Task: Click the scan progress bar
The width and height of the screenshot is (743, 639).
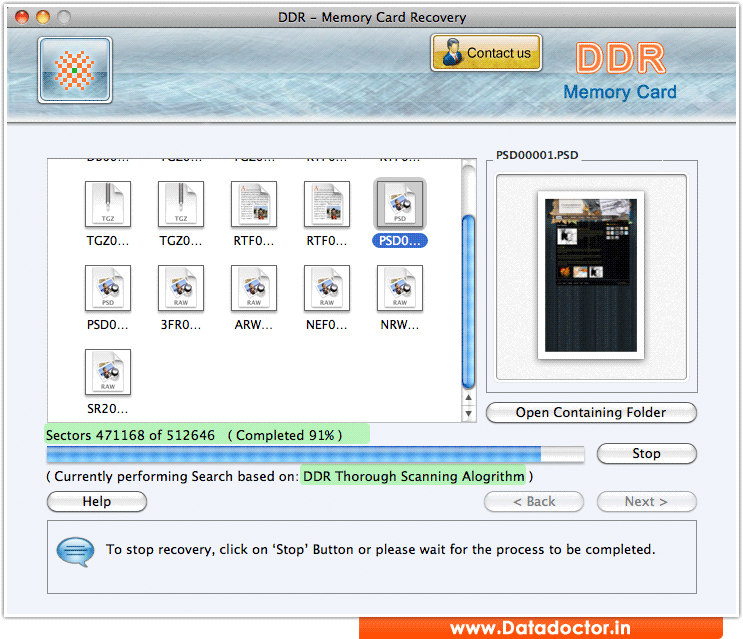Action: pos(316,454)
